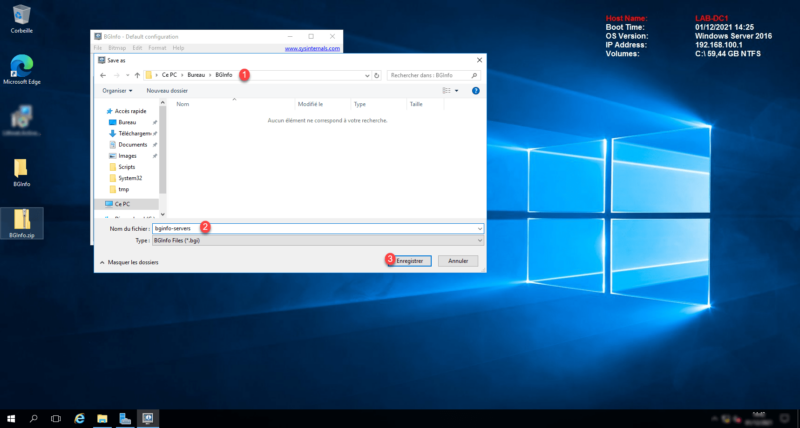The height and width of the screenshot is (428, 800).
Task: Click Ce PC in the address breadcrumb
Action: [x=169, y=75]
